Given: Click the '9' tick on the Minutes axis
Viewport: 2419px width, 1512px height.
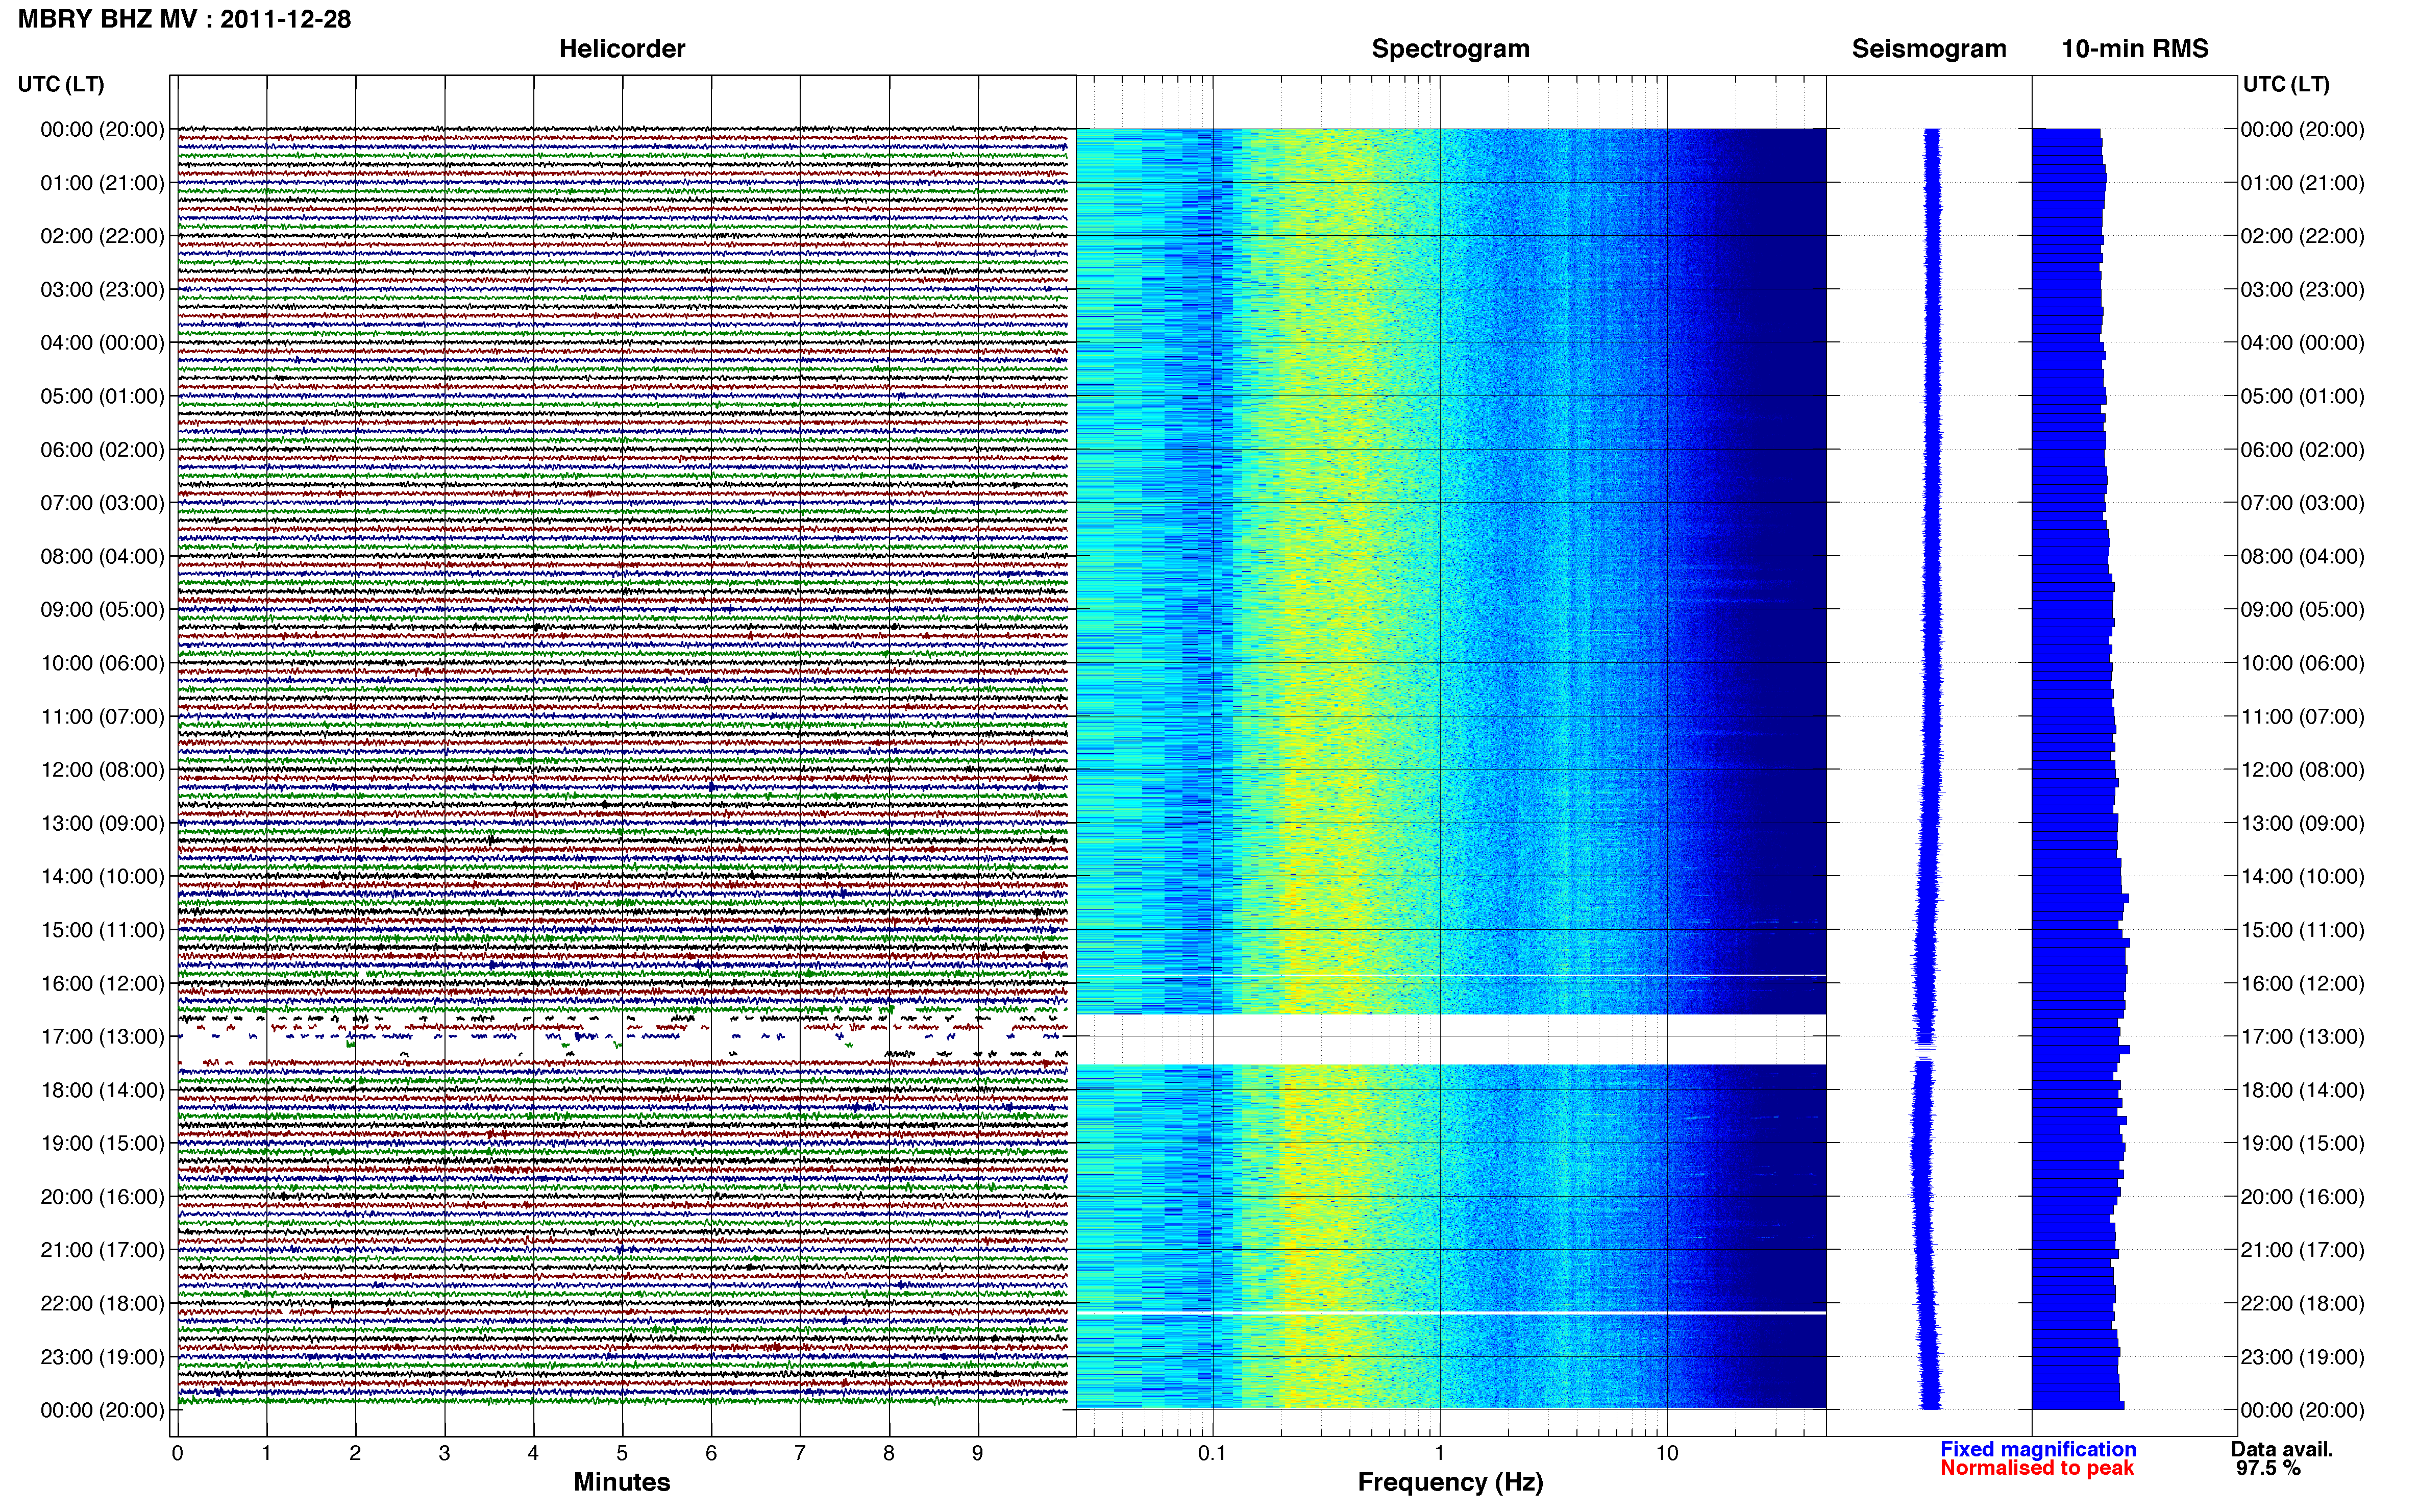Looking at the screenshot, I should [978, 1453].
